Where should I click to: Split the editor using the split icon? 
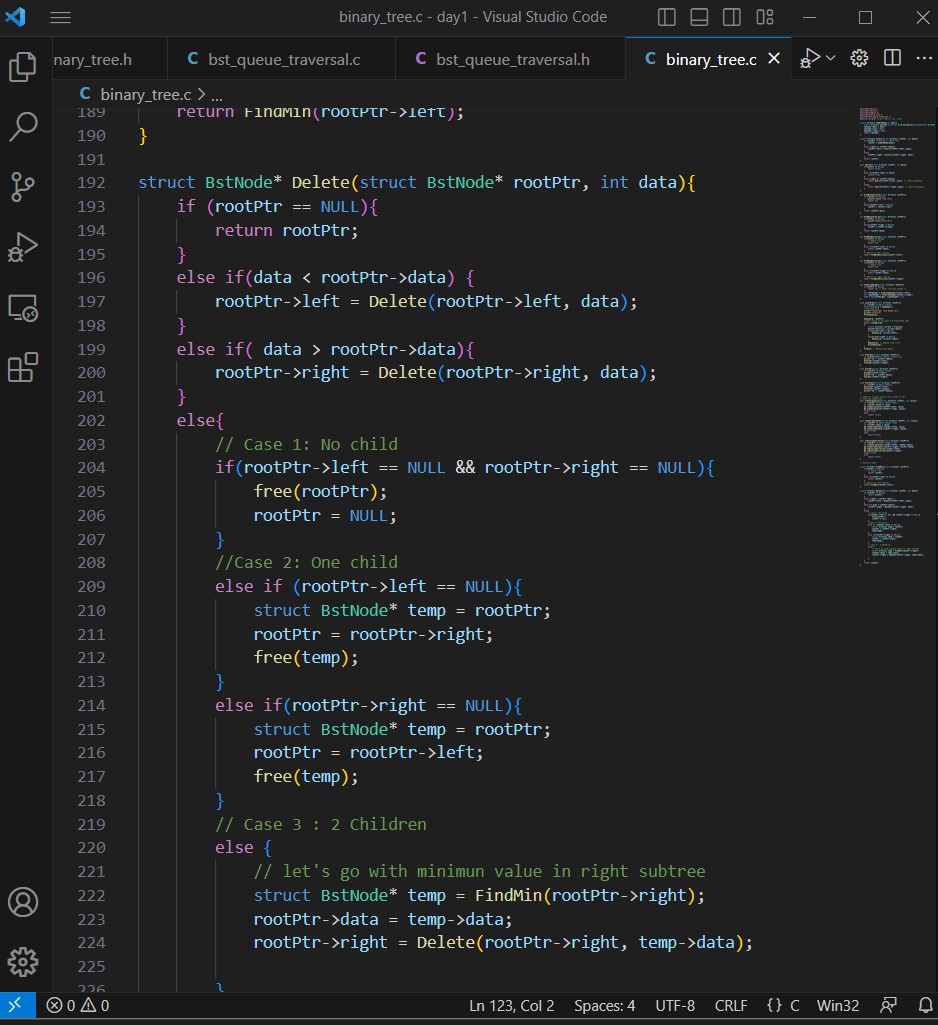coord(891,59)
